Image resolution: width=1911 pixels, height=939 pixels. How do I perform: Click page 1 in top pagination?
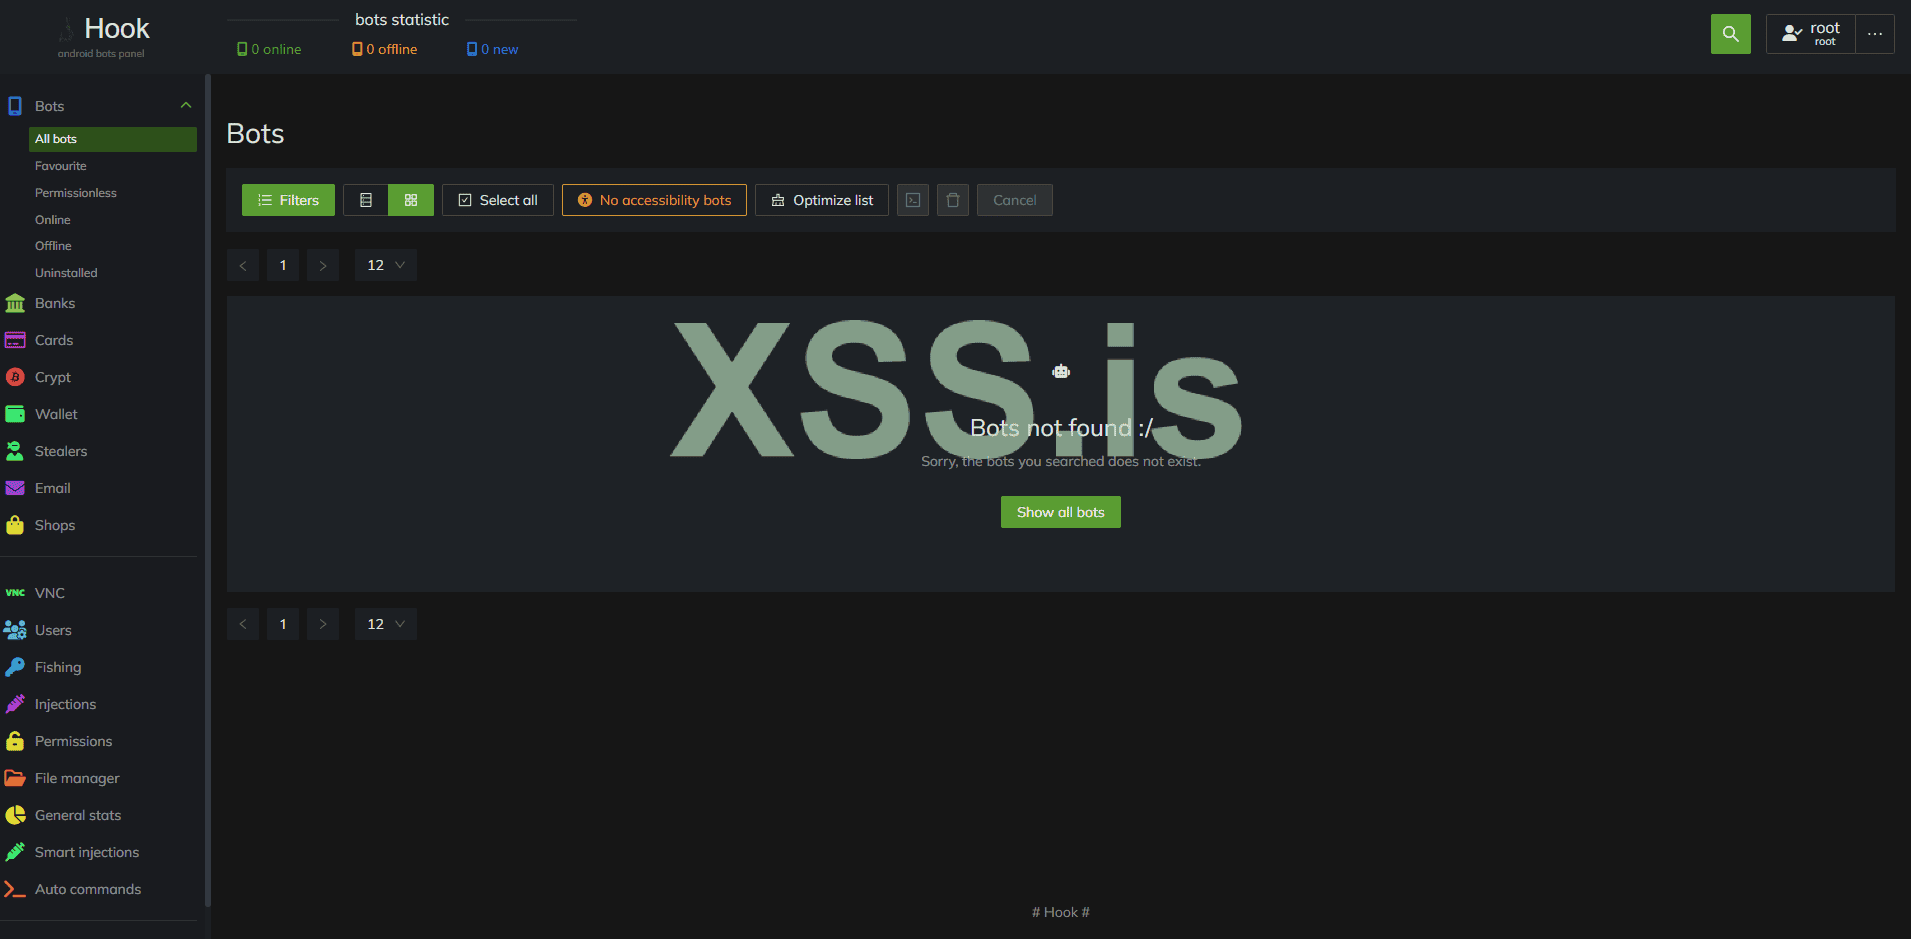tap(283, 265)
